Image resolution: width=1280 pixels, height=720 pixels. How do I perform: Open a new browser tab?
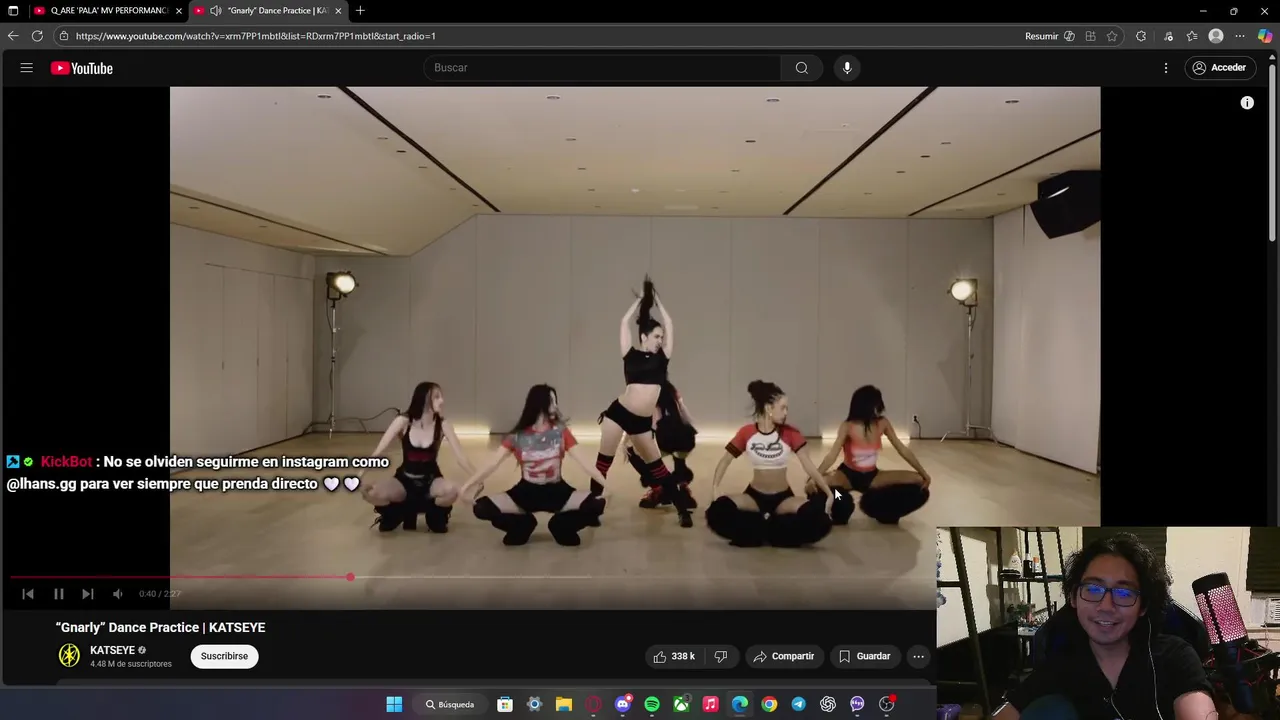click(360, 11)
